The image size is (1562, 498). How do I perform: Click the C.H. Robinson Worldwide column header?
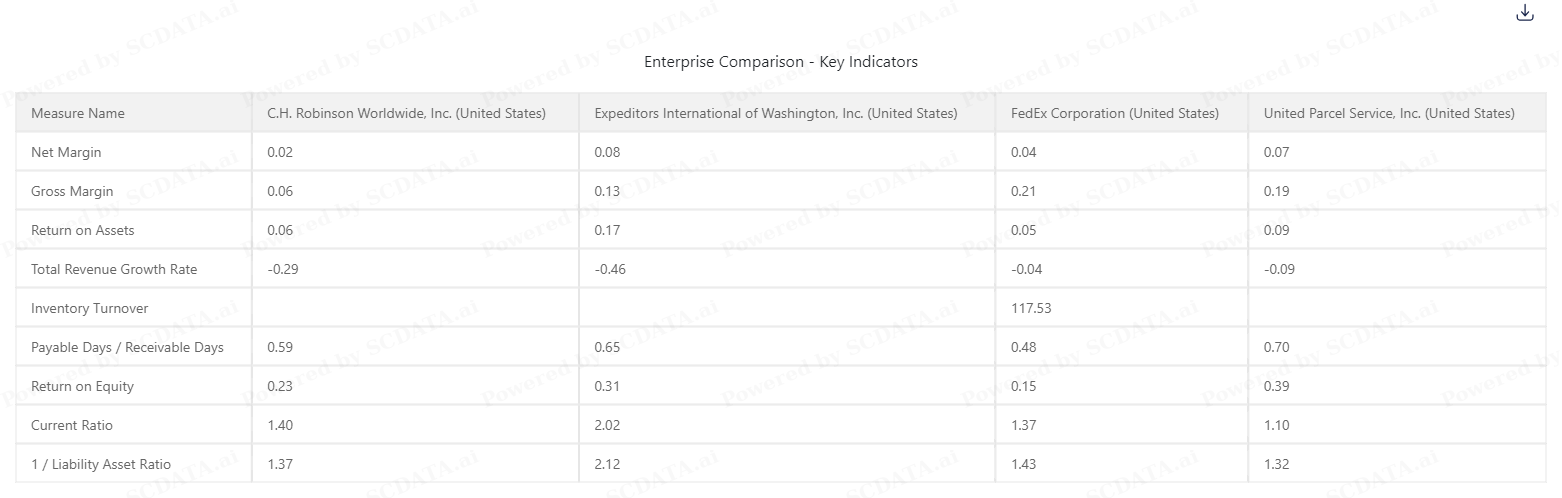tap(406, 113)
